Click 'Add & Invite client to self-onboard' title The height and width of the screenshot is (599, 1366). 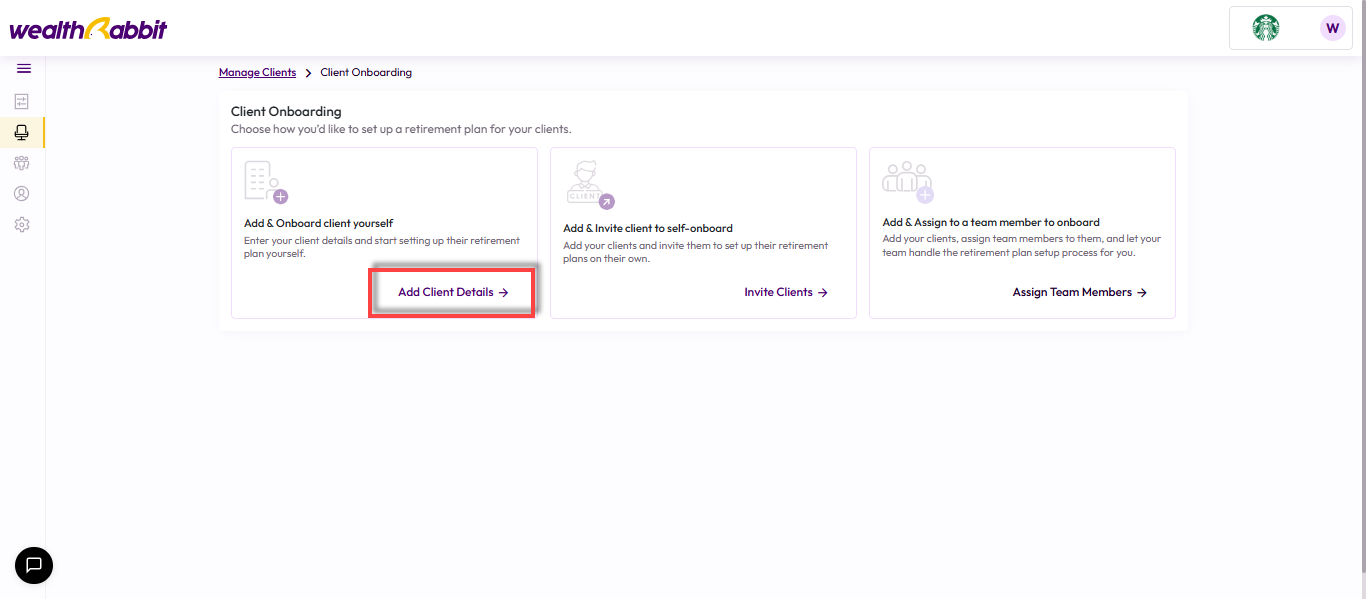tap(648, 228)
